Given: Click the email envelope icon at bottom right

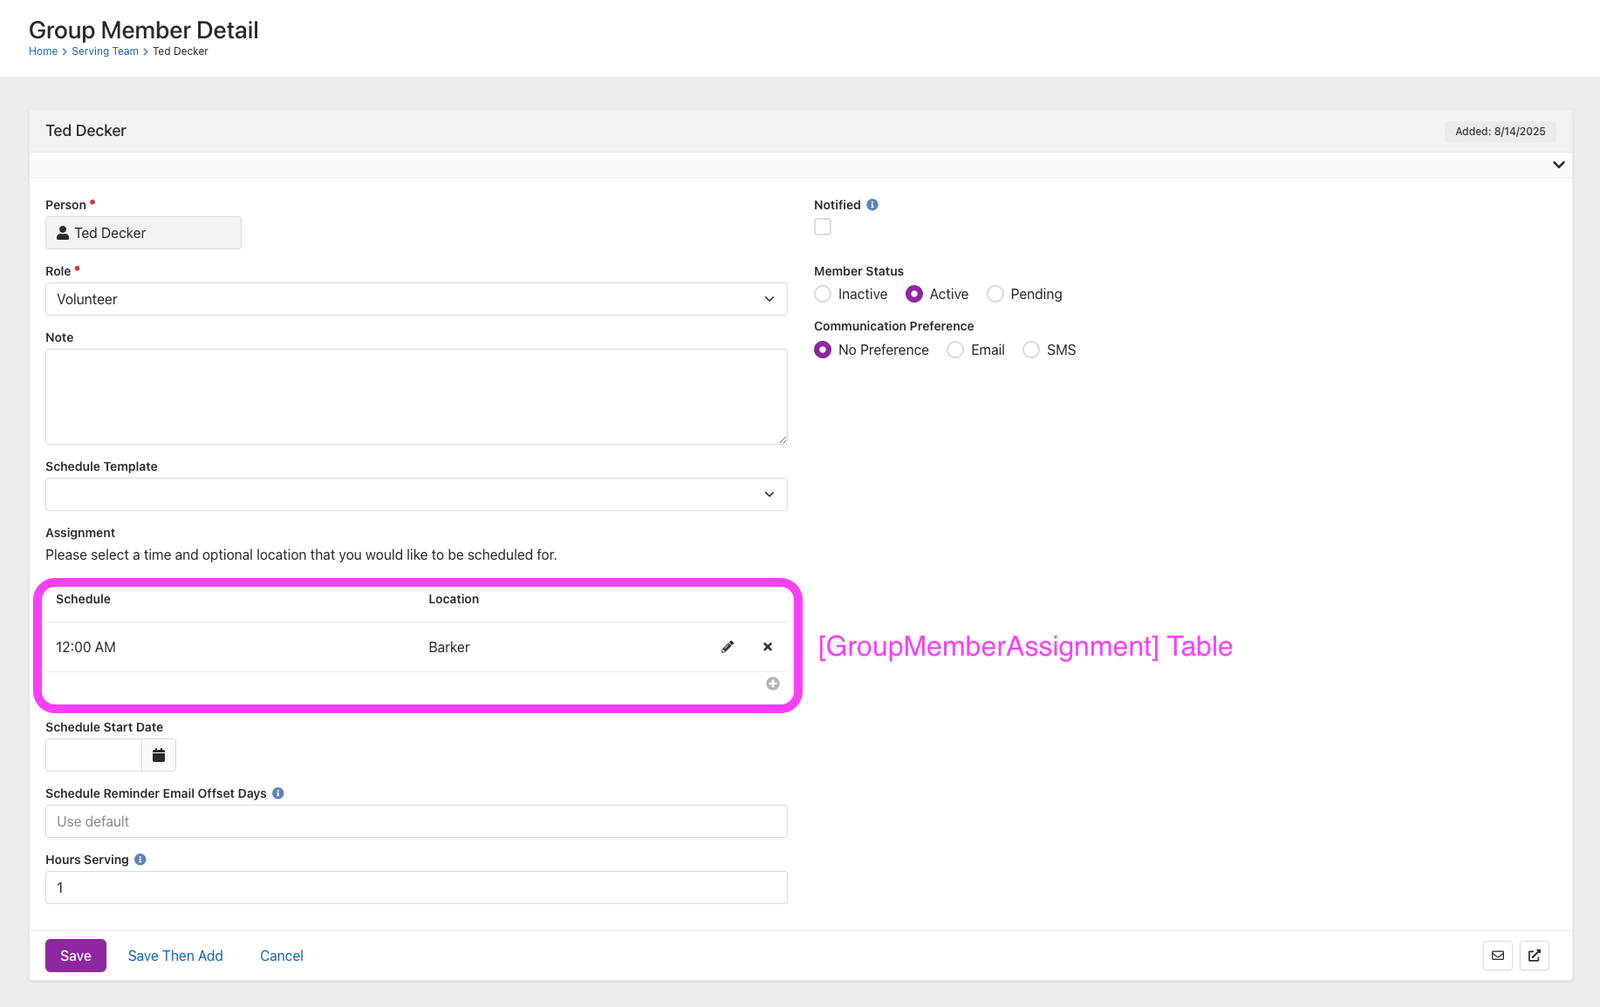Looking at the screenshot, I should tap(1497, 955).
